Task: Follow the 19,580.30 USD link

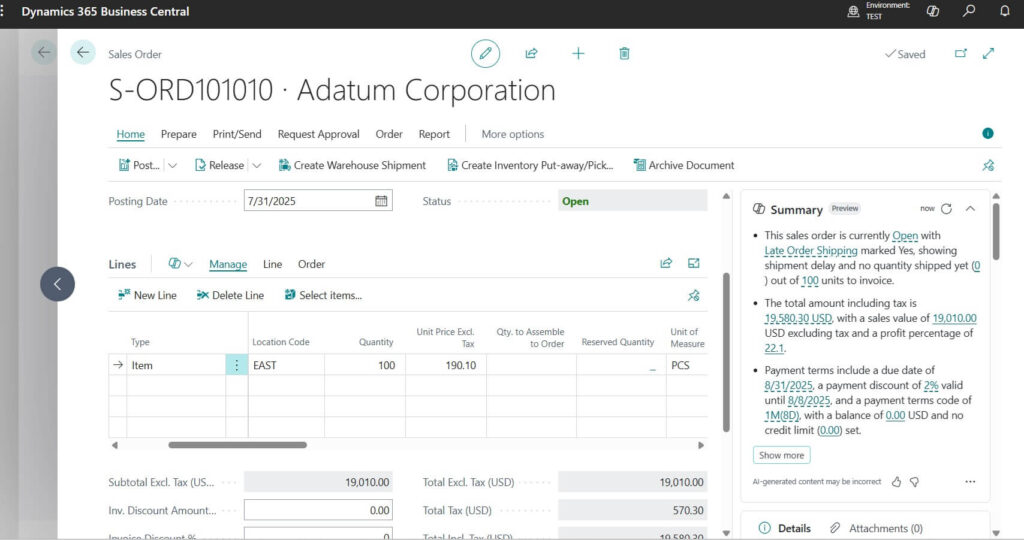Action: 798,319
